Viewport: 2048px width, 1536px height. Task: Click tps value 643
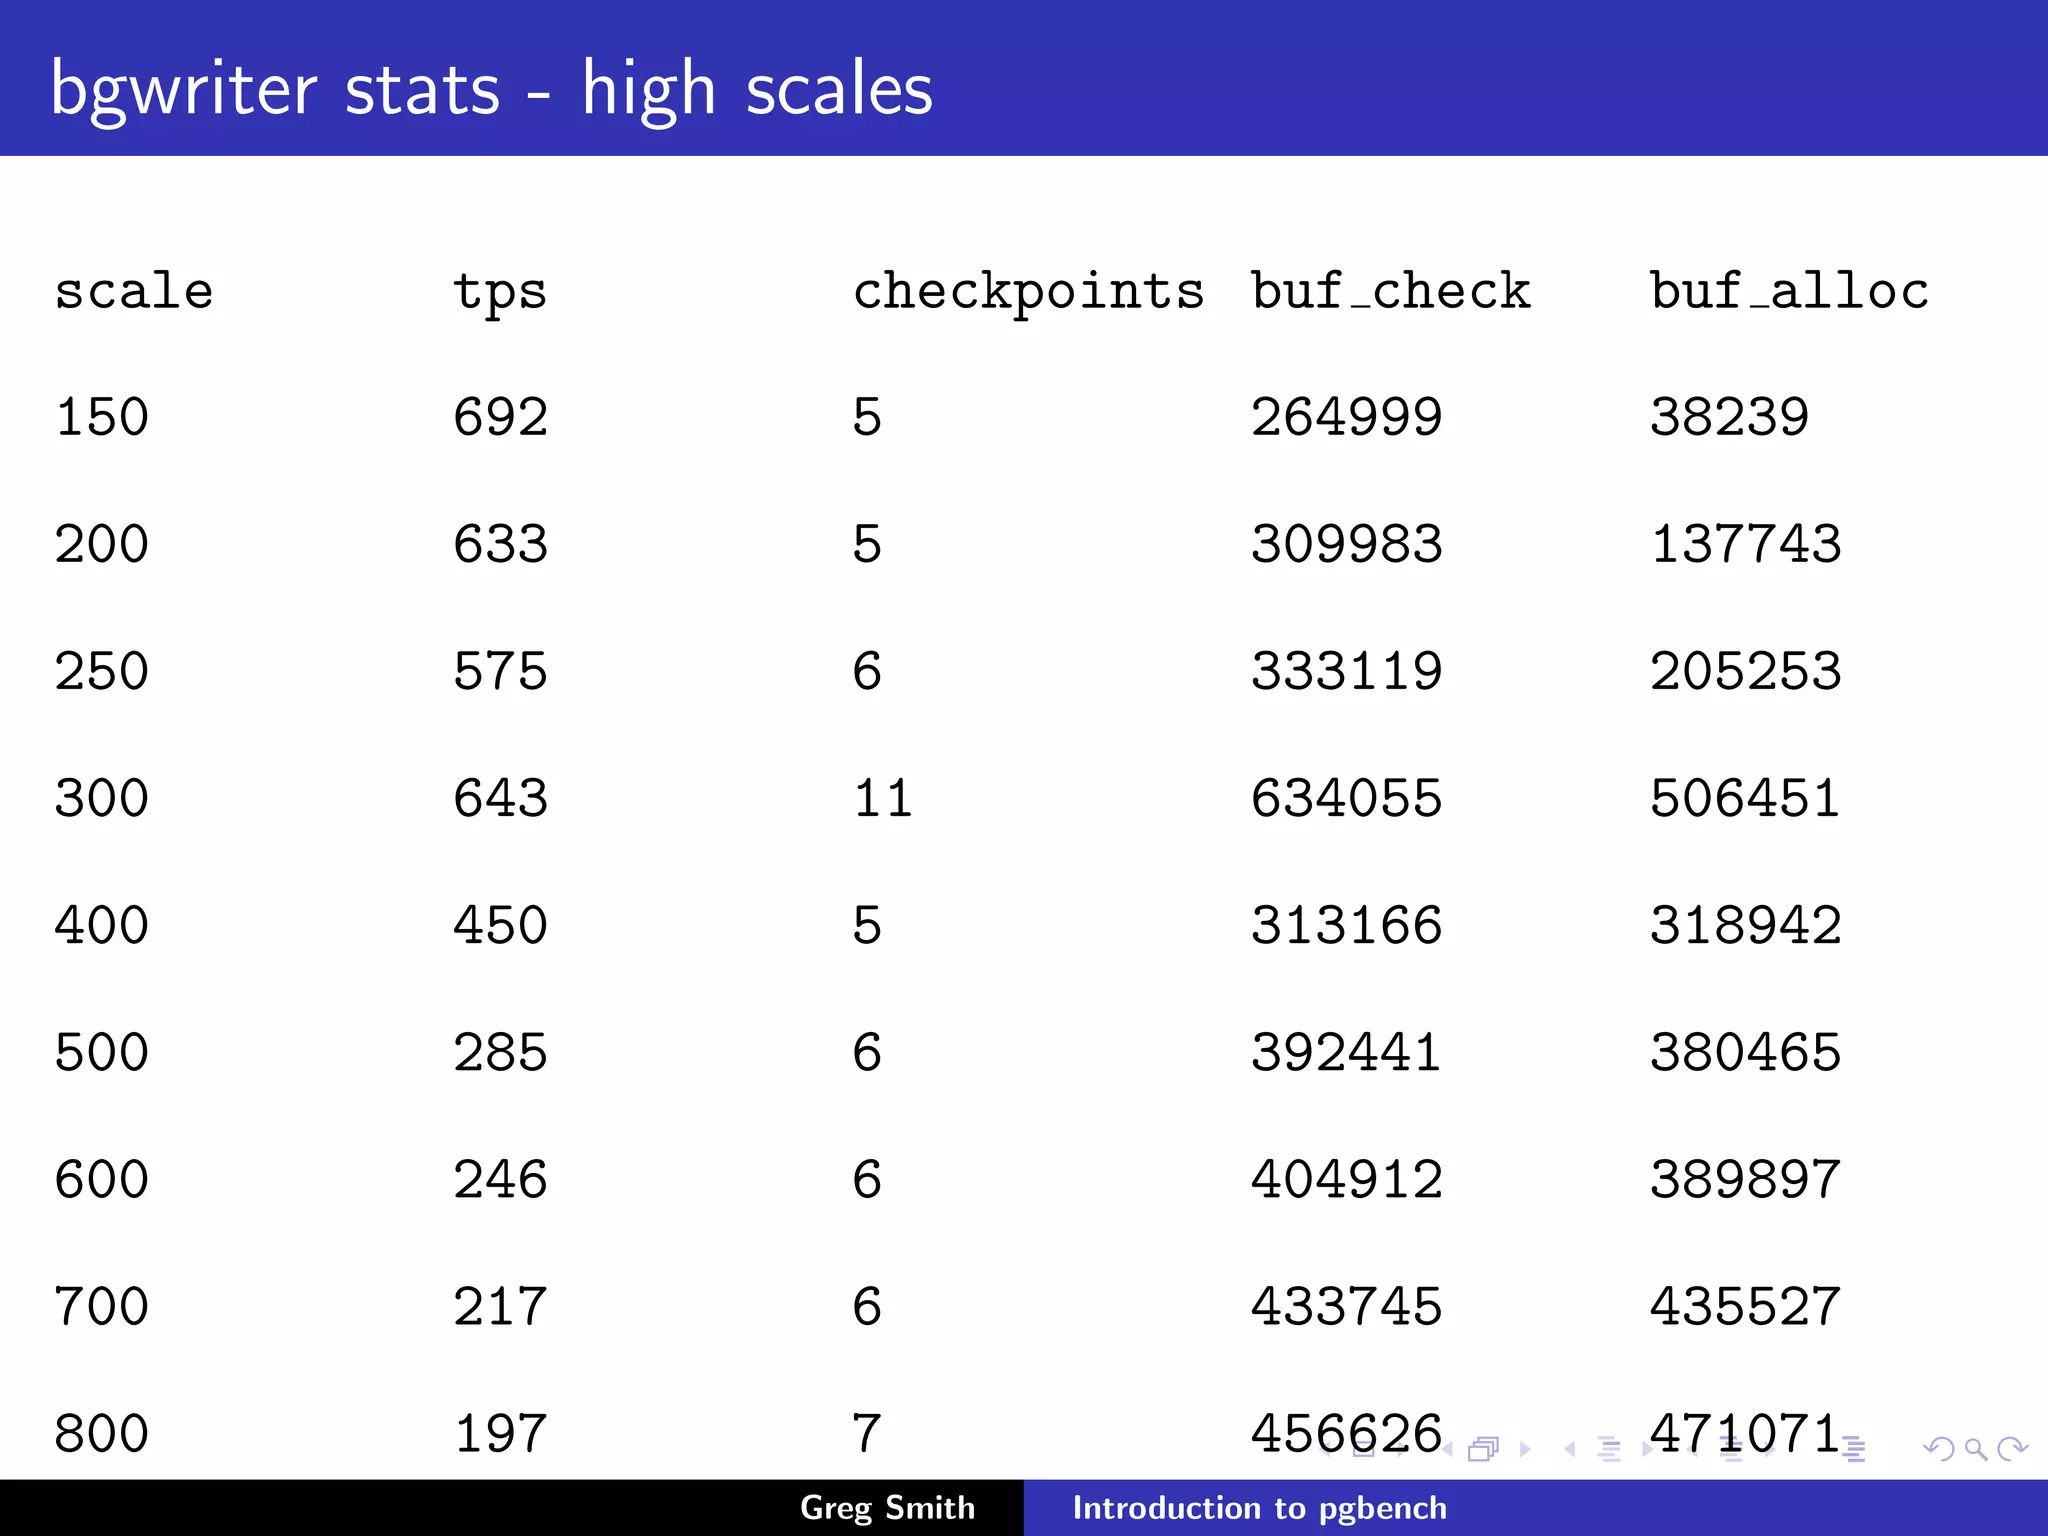click(500, 798)
